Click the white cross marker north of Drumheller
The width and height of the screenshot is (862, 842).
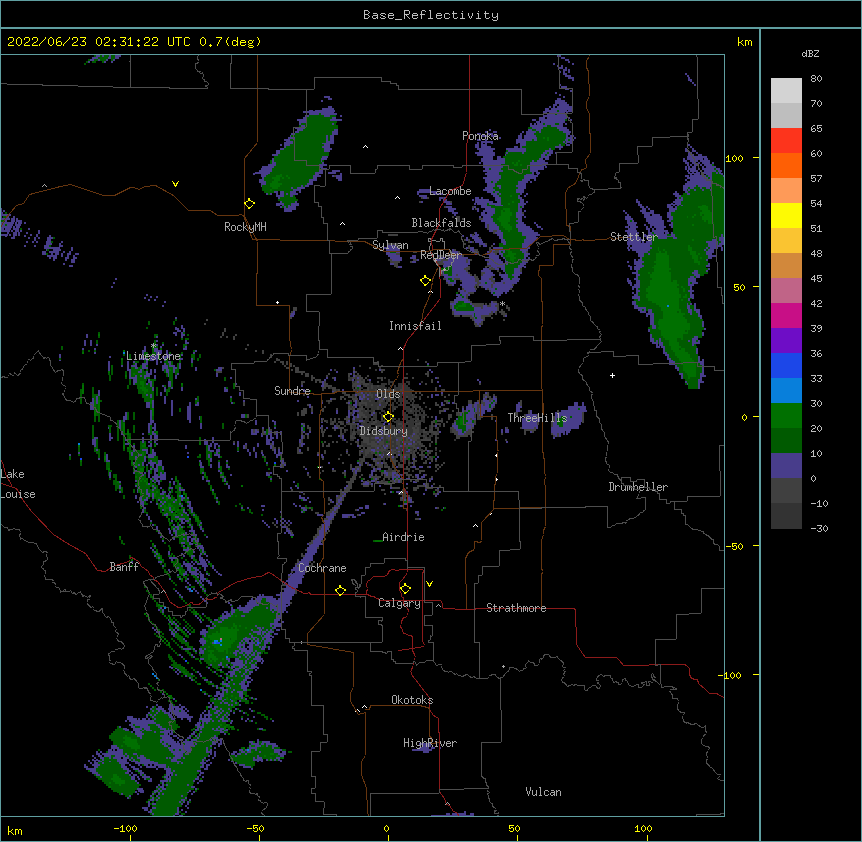[612, 375]
